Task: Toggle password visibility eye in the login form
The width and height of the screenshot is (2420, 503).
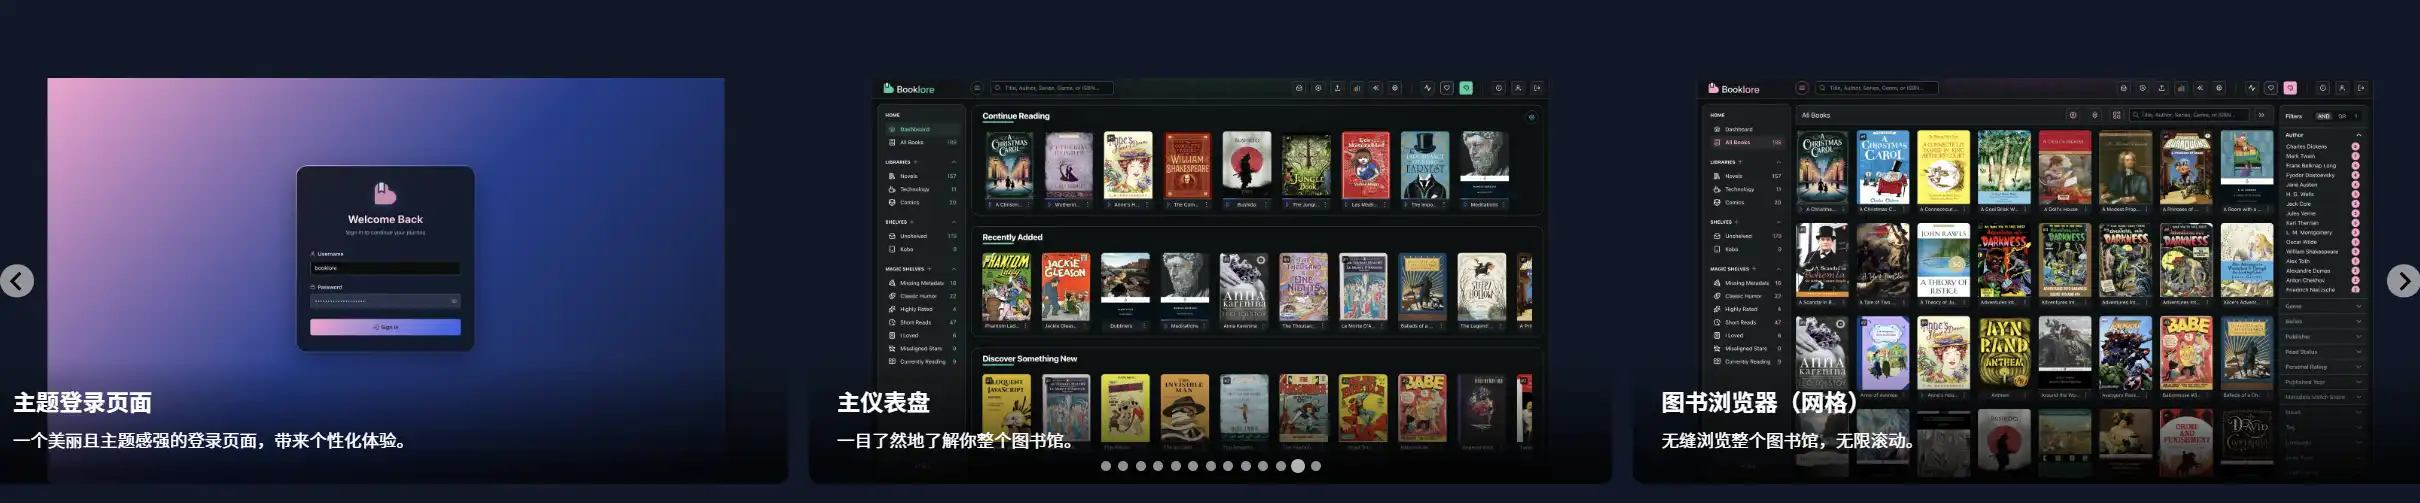Action: [x=454, y=301]
